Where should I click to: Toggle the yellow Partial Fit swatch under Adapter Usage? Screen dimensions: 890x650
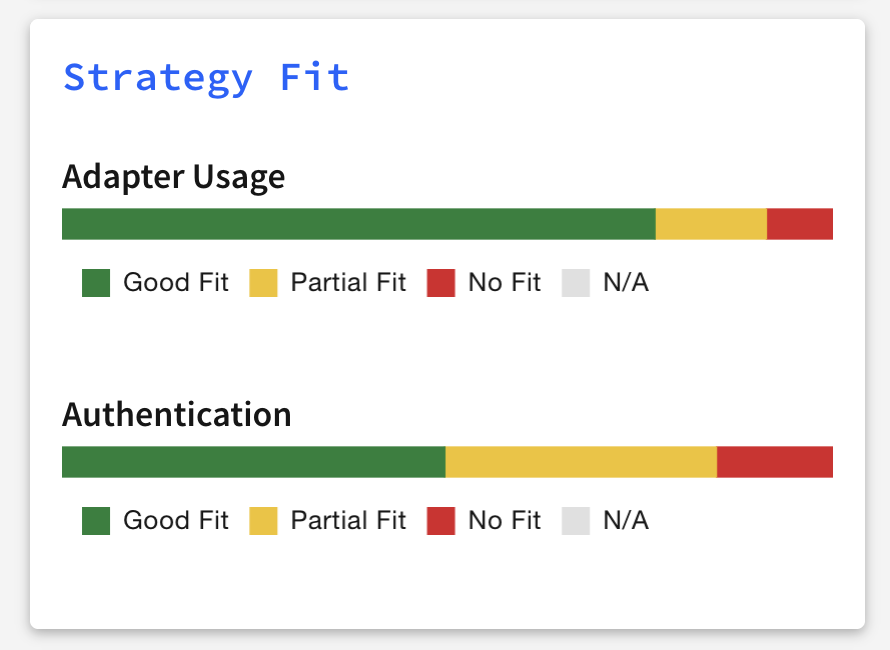point(263,283)
